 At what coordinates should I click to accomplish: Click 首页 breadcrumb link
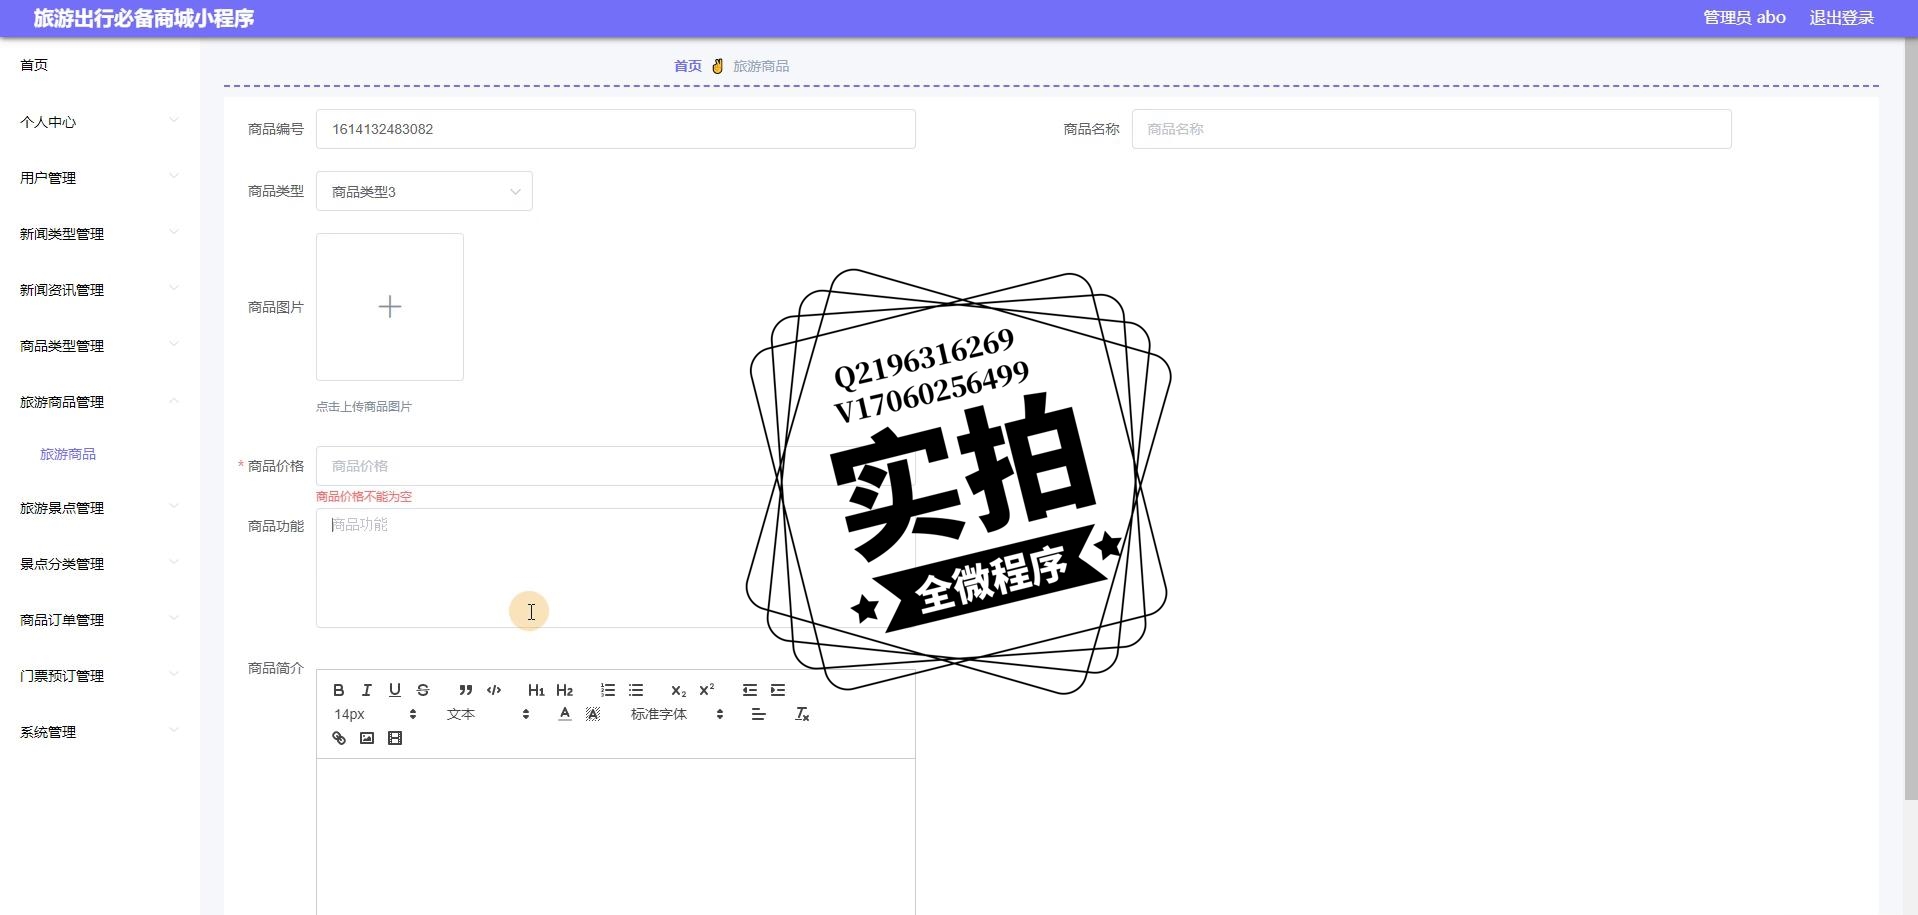tap(688, 66)
